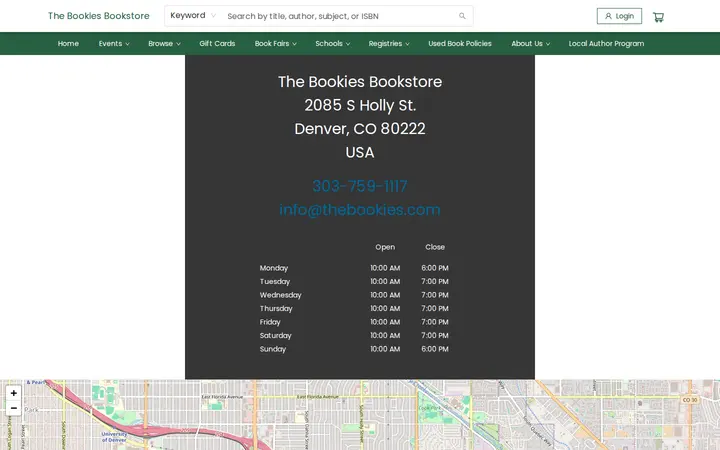Screen dimensions: 720x450
Task: Expand the Registries menu
Action: point(389,44)
